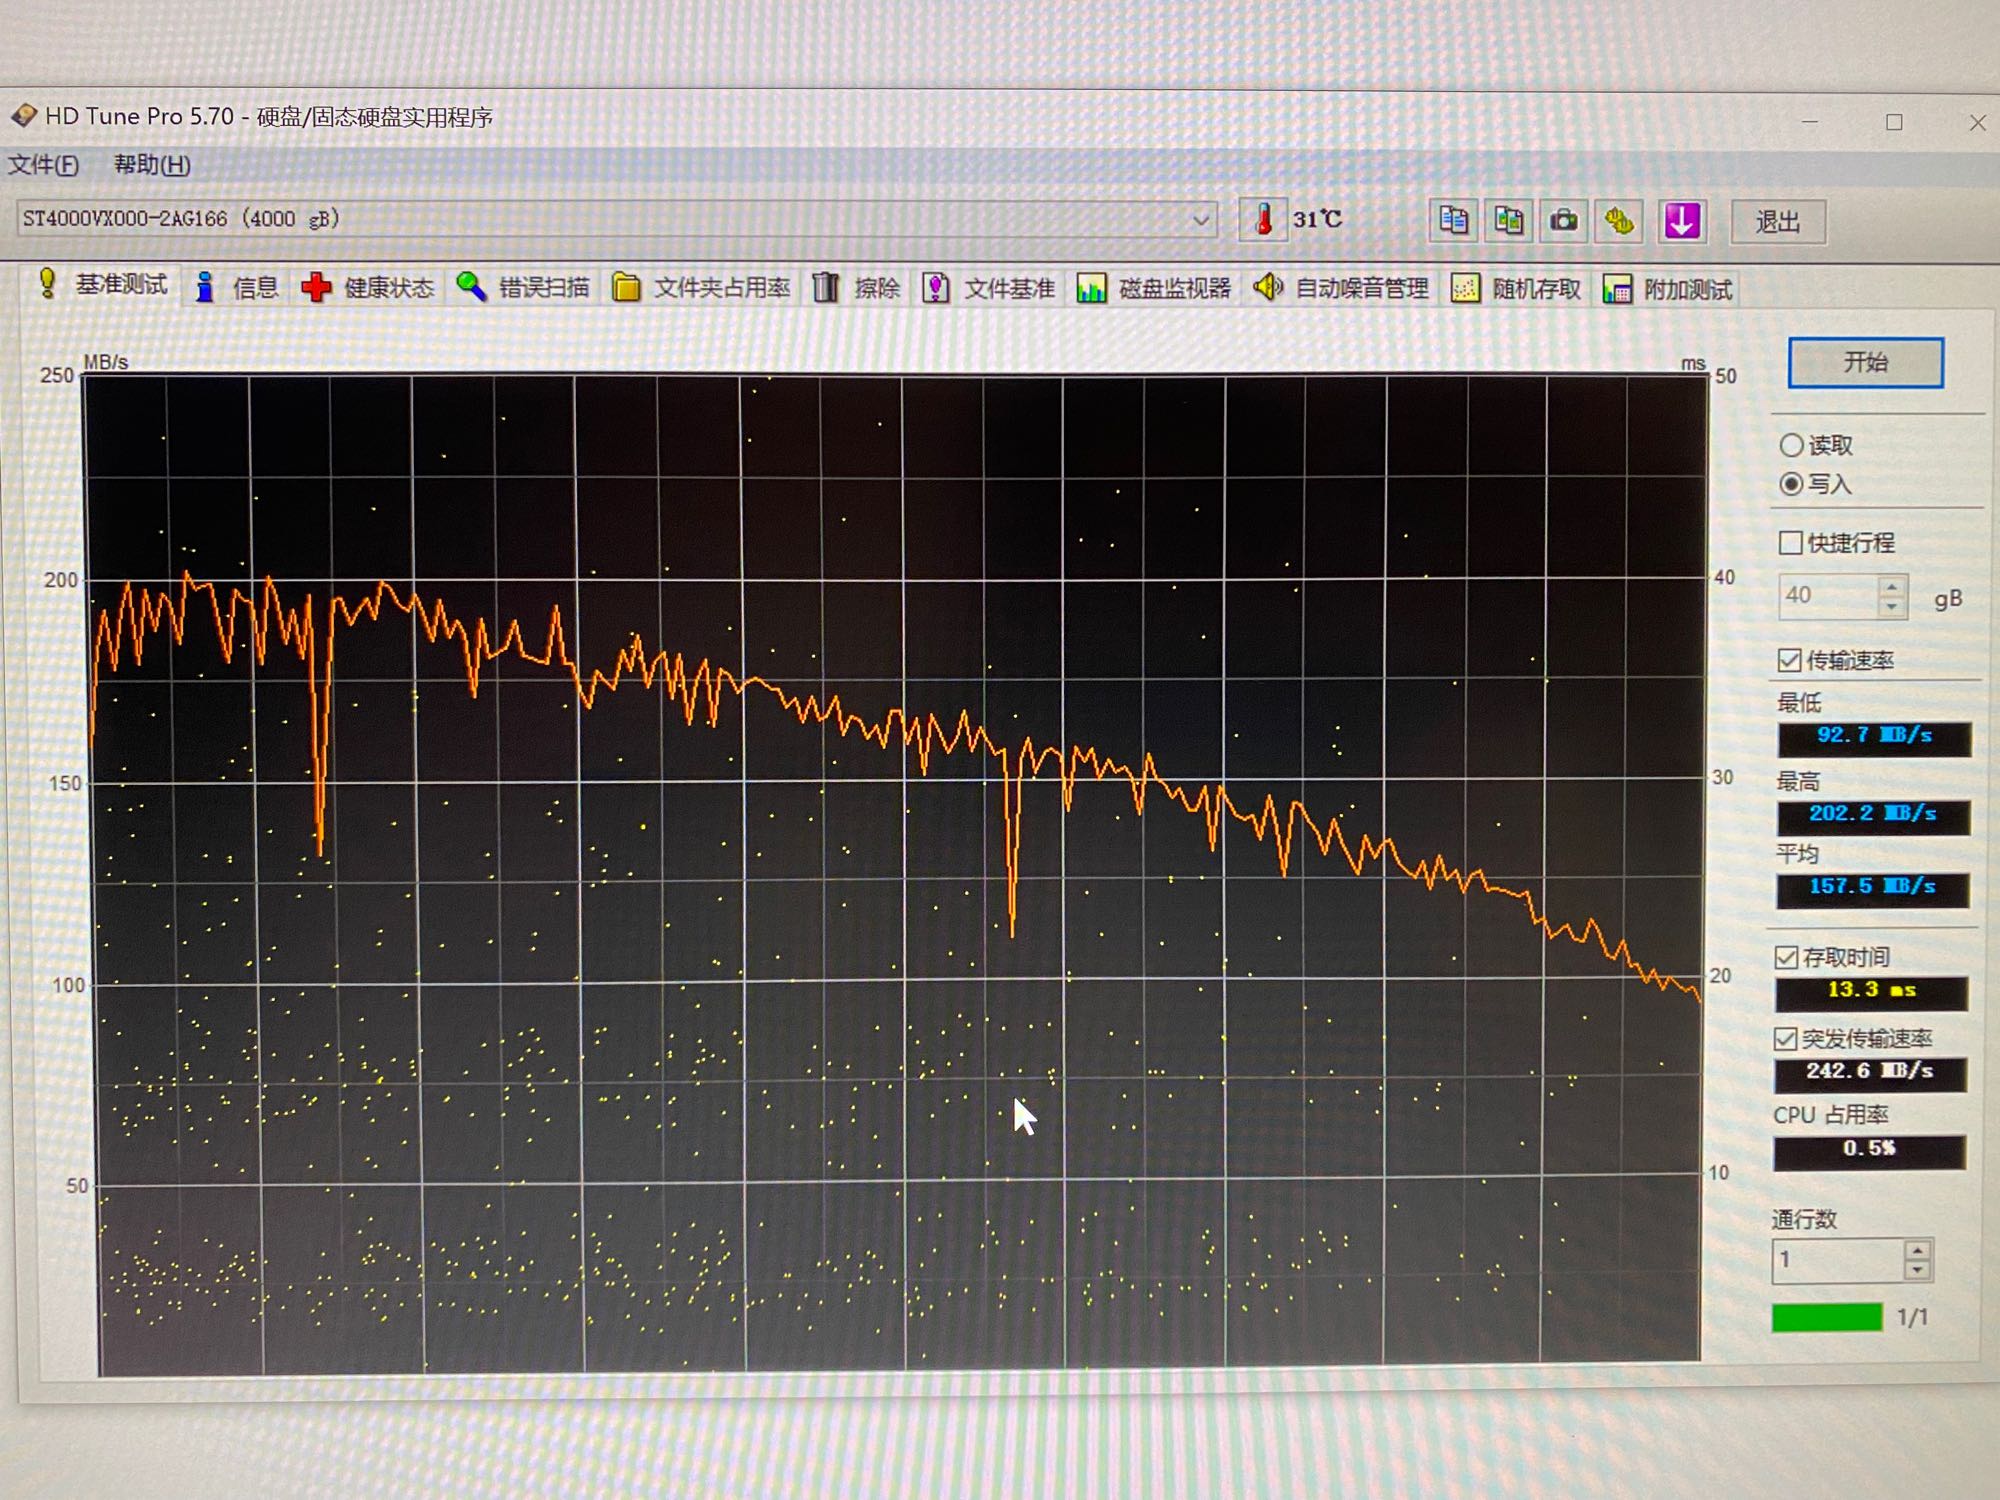Open the ST4000VX000 drive selection dropdown
Viewport: 2000px width, 1500px height.
pos(1201,219)
